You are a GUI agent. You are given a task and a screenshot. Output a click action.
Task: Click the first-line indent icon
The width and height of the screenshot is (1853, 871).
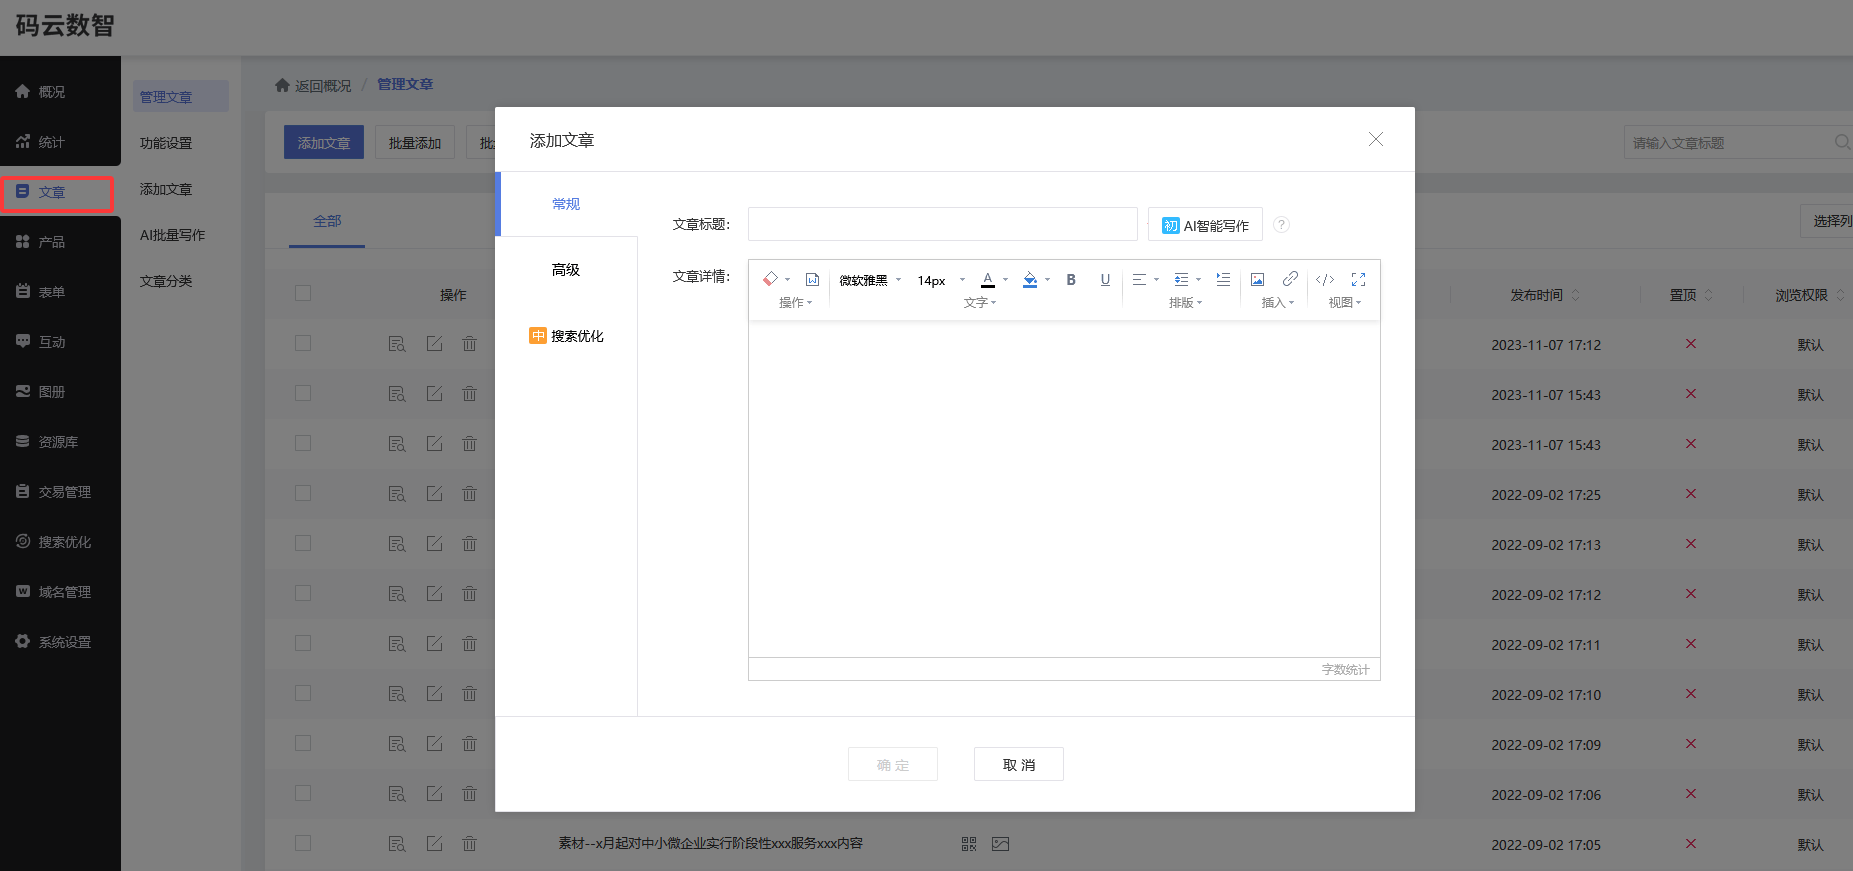click(x=1223, y=280)
